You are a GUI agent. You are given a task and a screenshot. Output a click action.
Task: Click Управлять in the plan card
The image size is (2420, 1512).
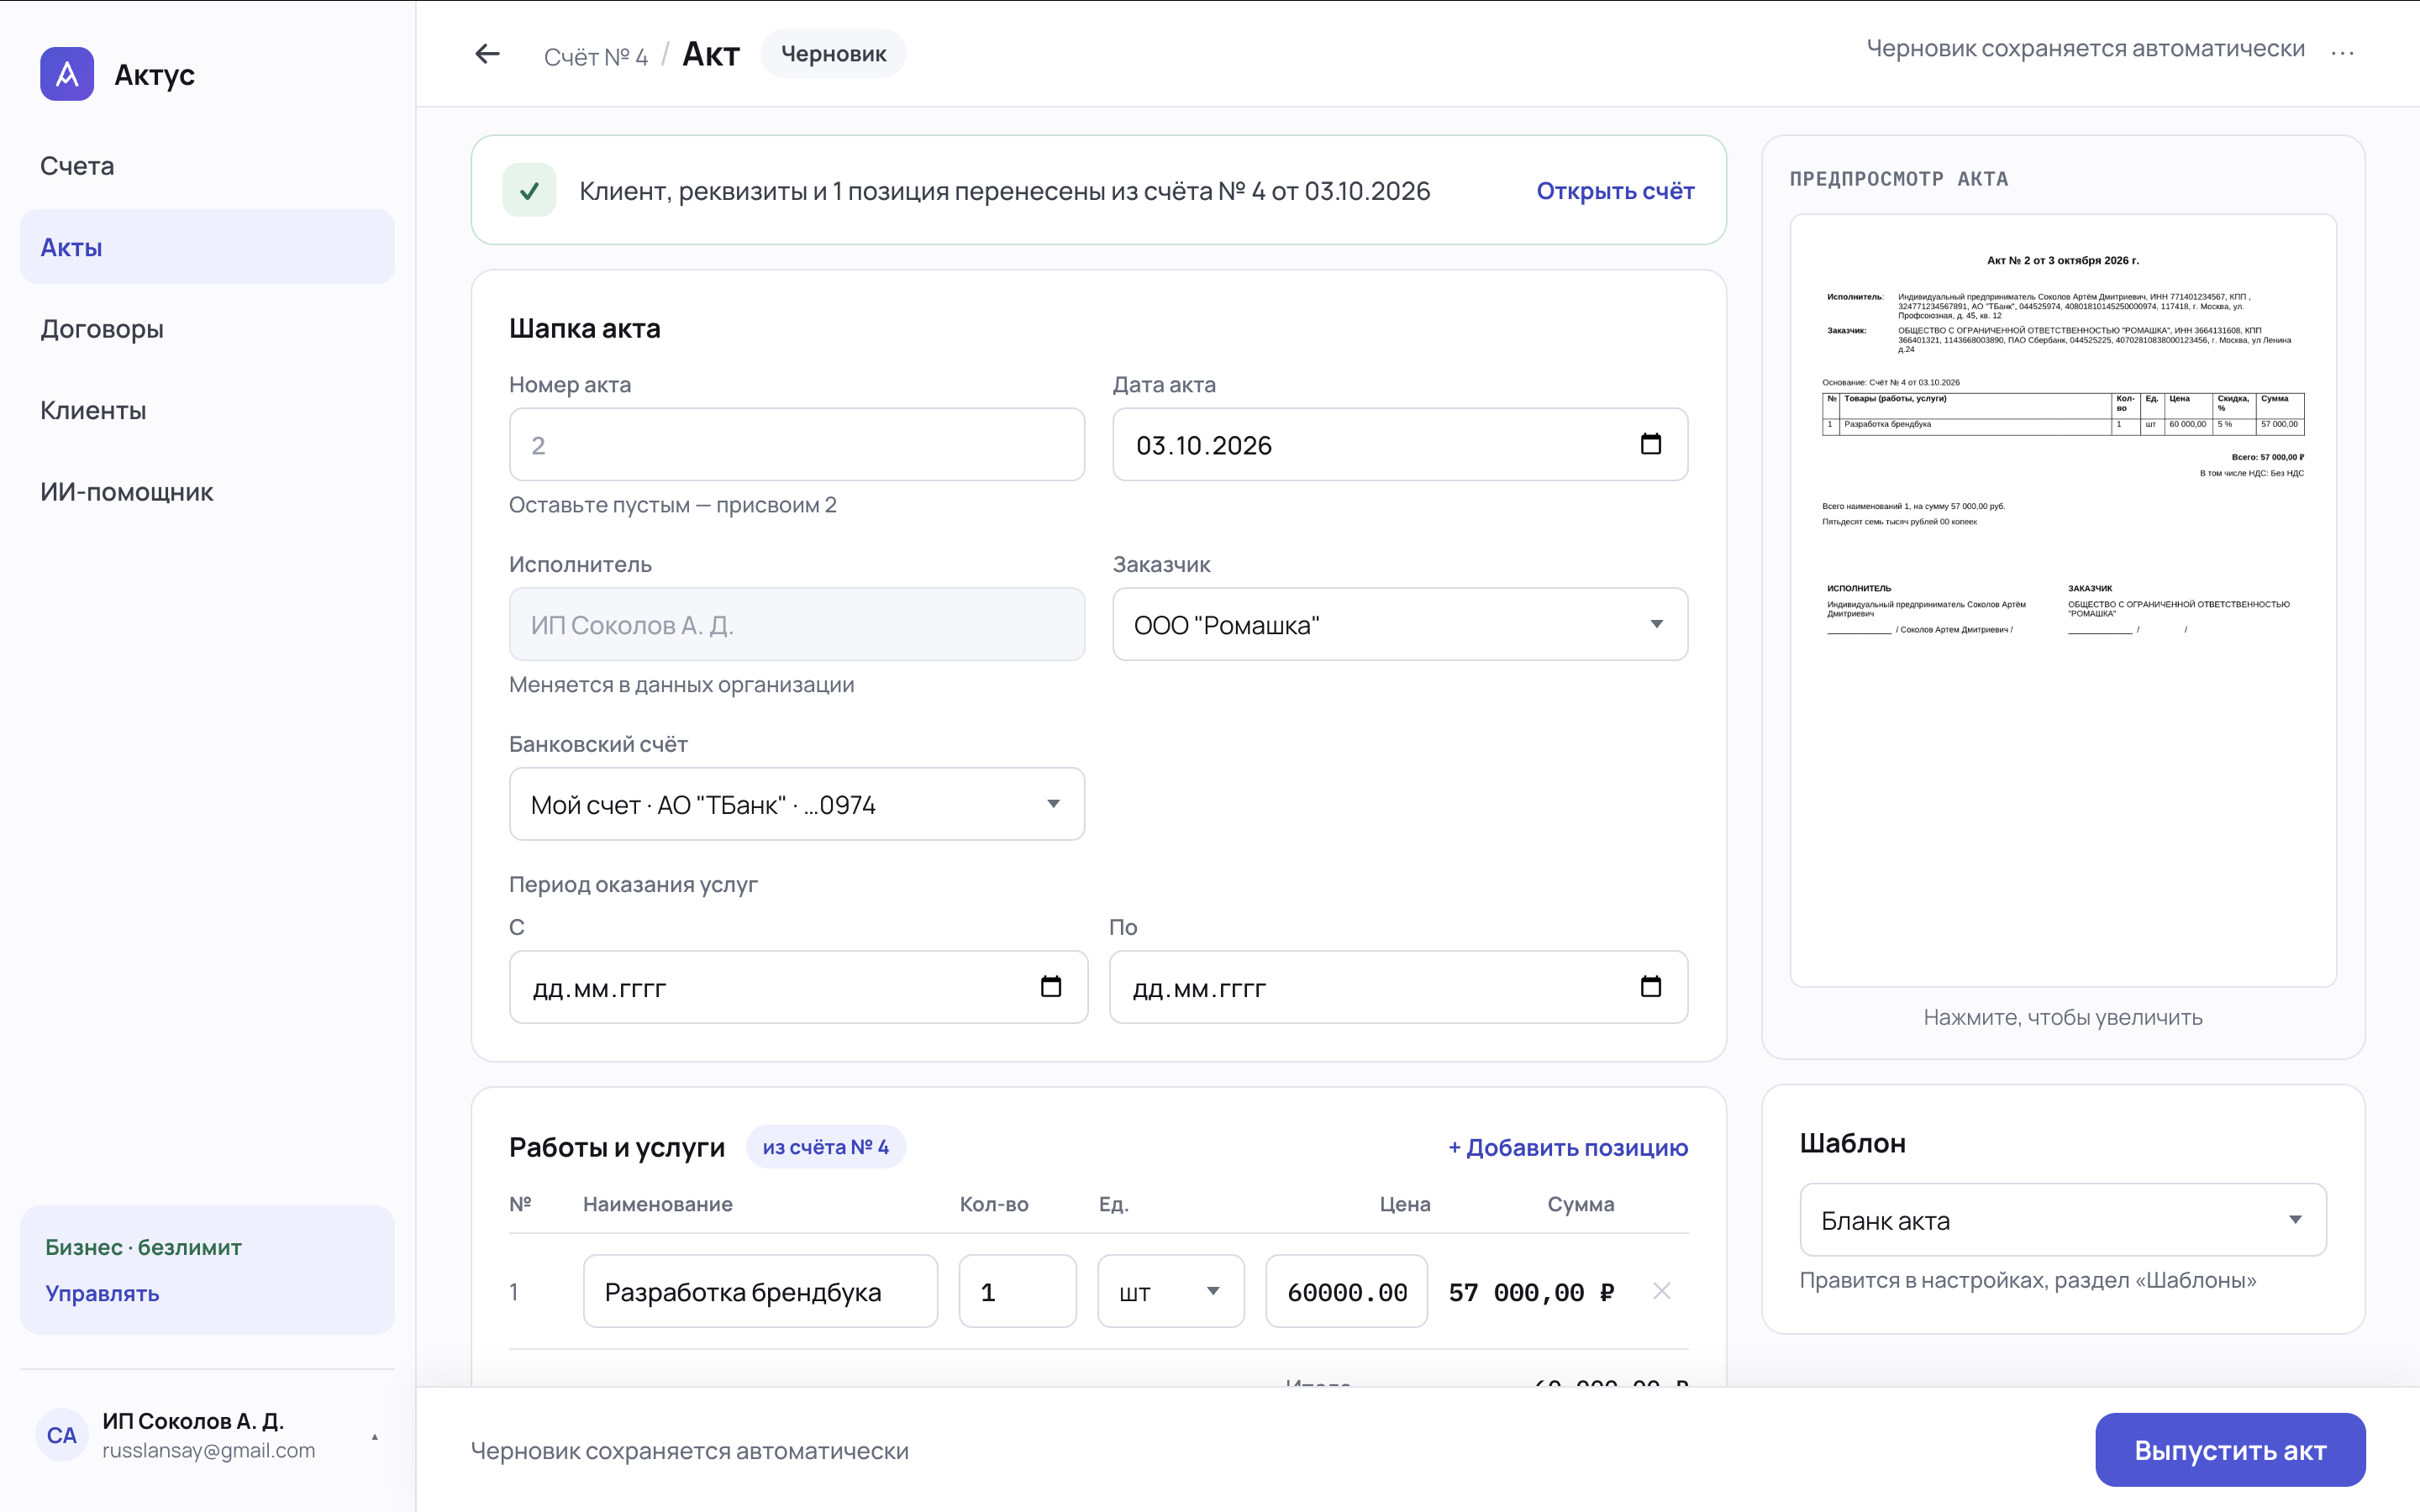tap(102, 1292)
